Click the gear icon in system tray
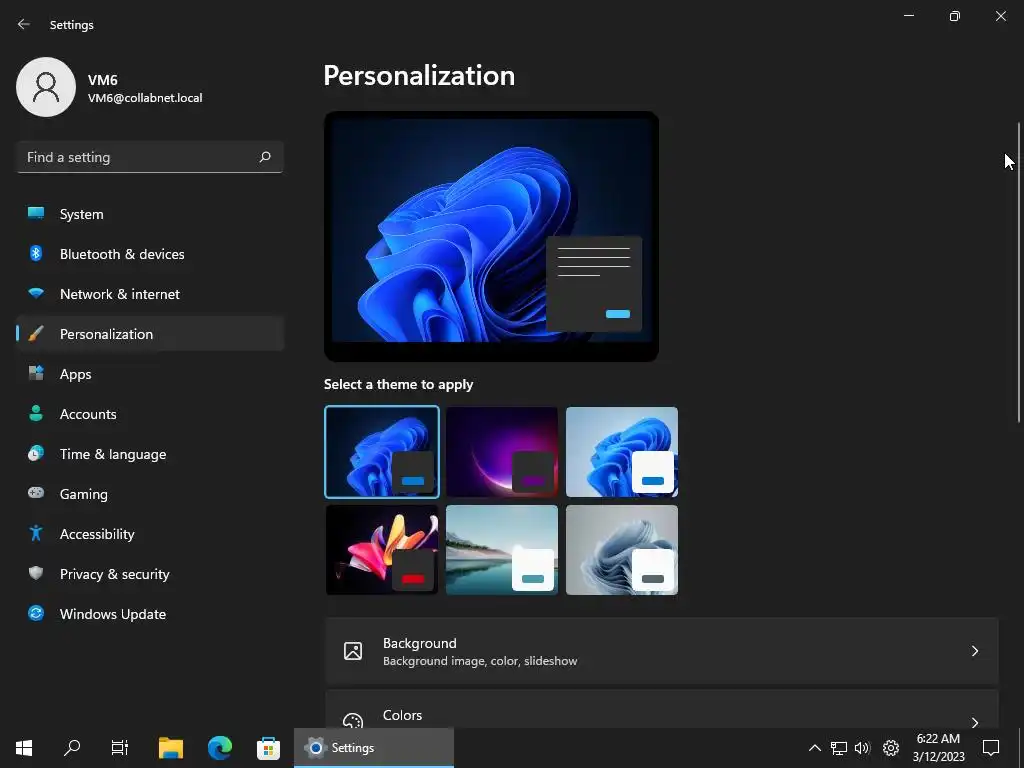1024x768 pixels. 891,748
